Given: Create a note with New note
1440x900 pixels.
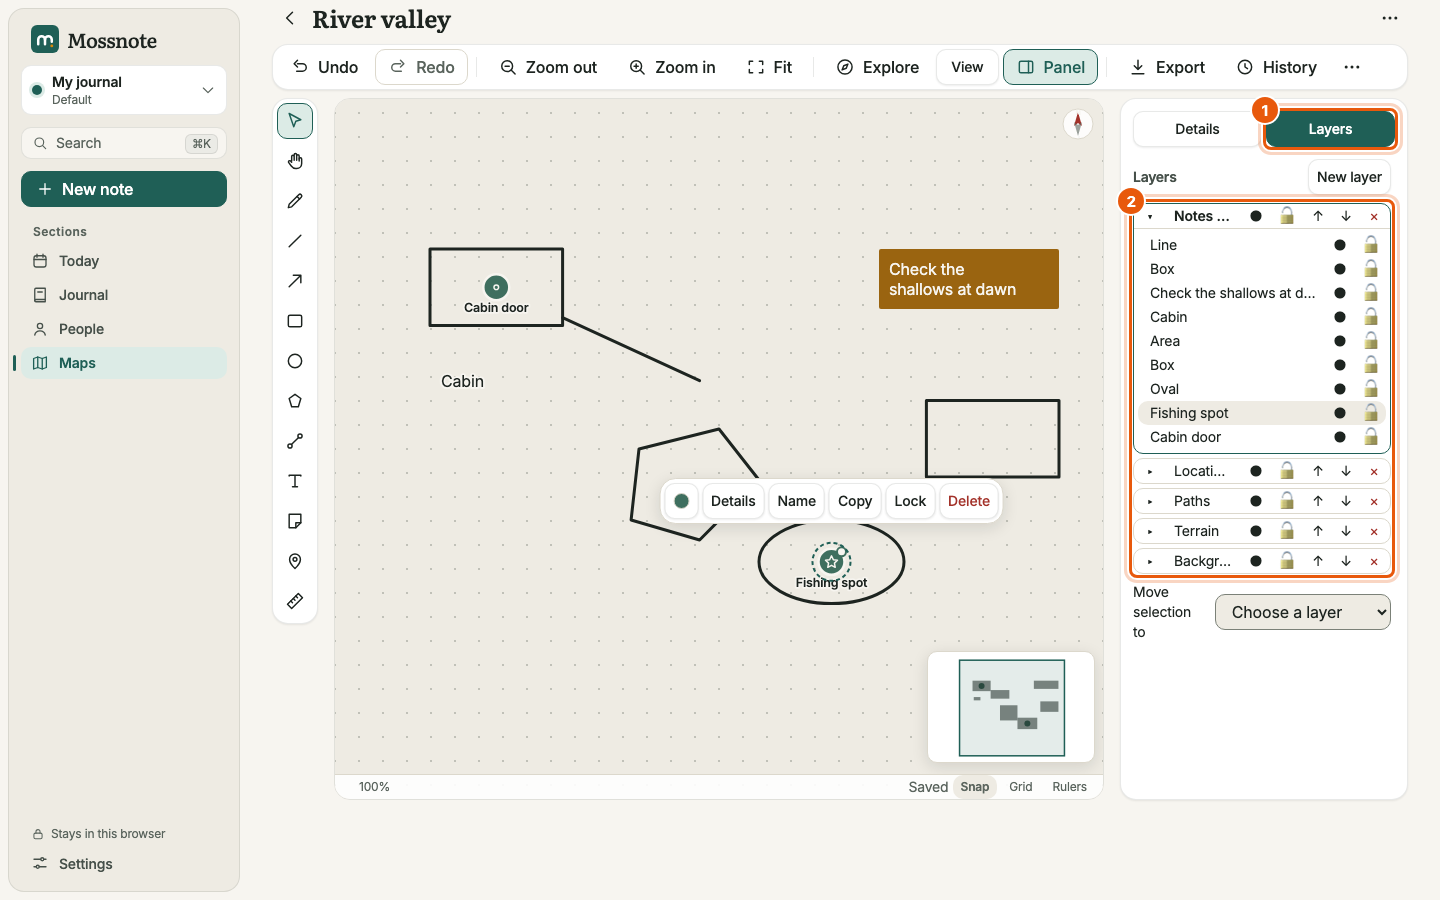Looking at the screenshot, I should pyautogui.click(x=124, y=189).
